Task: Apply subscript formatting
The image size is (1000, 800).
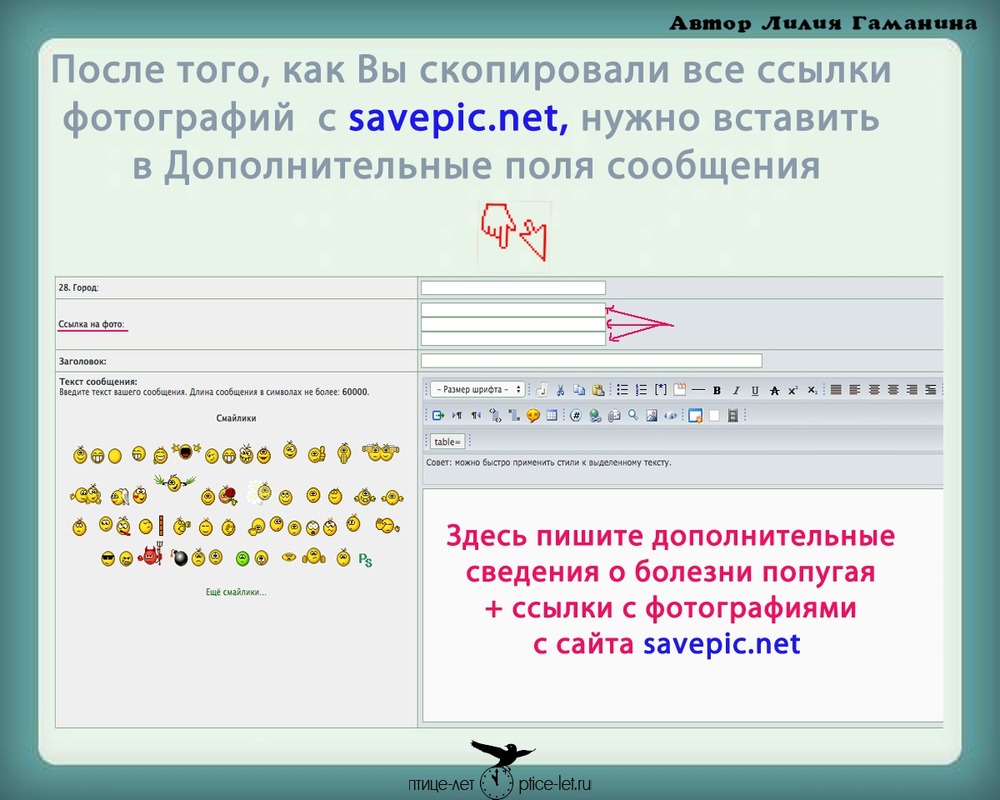Action: [812, 390]
